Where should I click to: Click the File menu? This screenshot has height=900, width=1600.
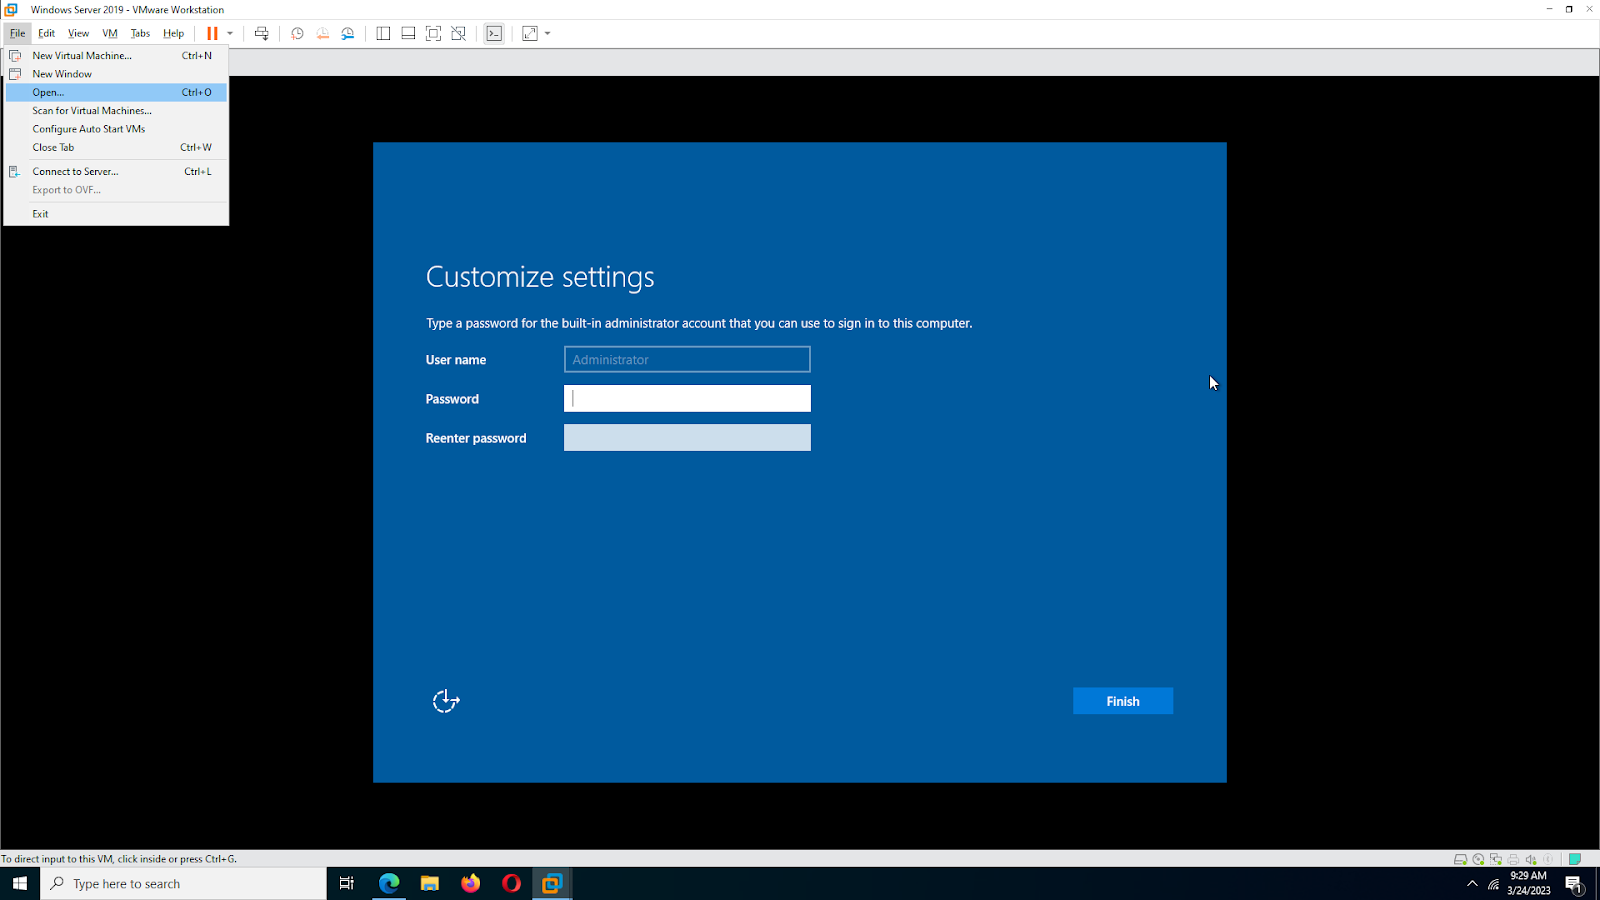tap(18, 33)
